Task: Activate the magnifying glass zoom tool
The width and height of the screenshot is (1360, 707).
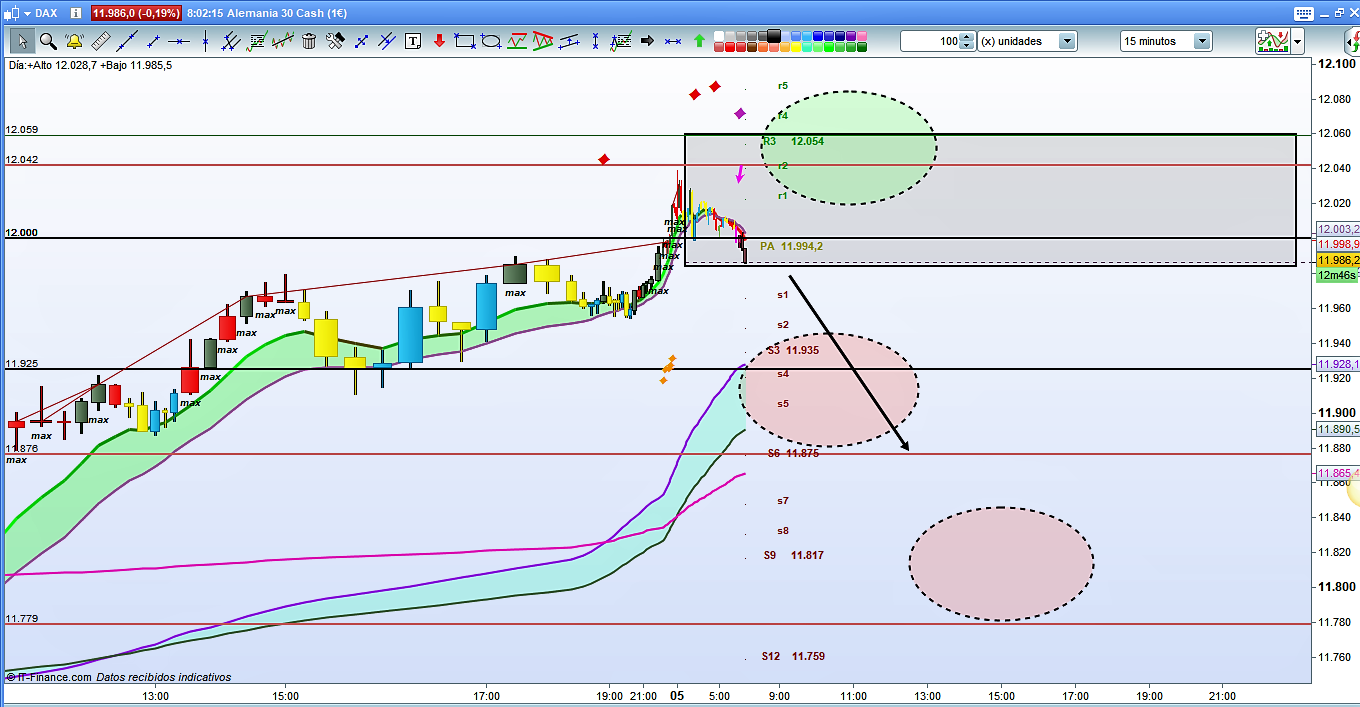Action: (x=48, y=41)
